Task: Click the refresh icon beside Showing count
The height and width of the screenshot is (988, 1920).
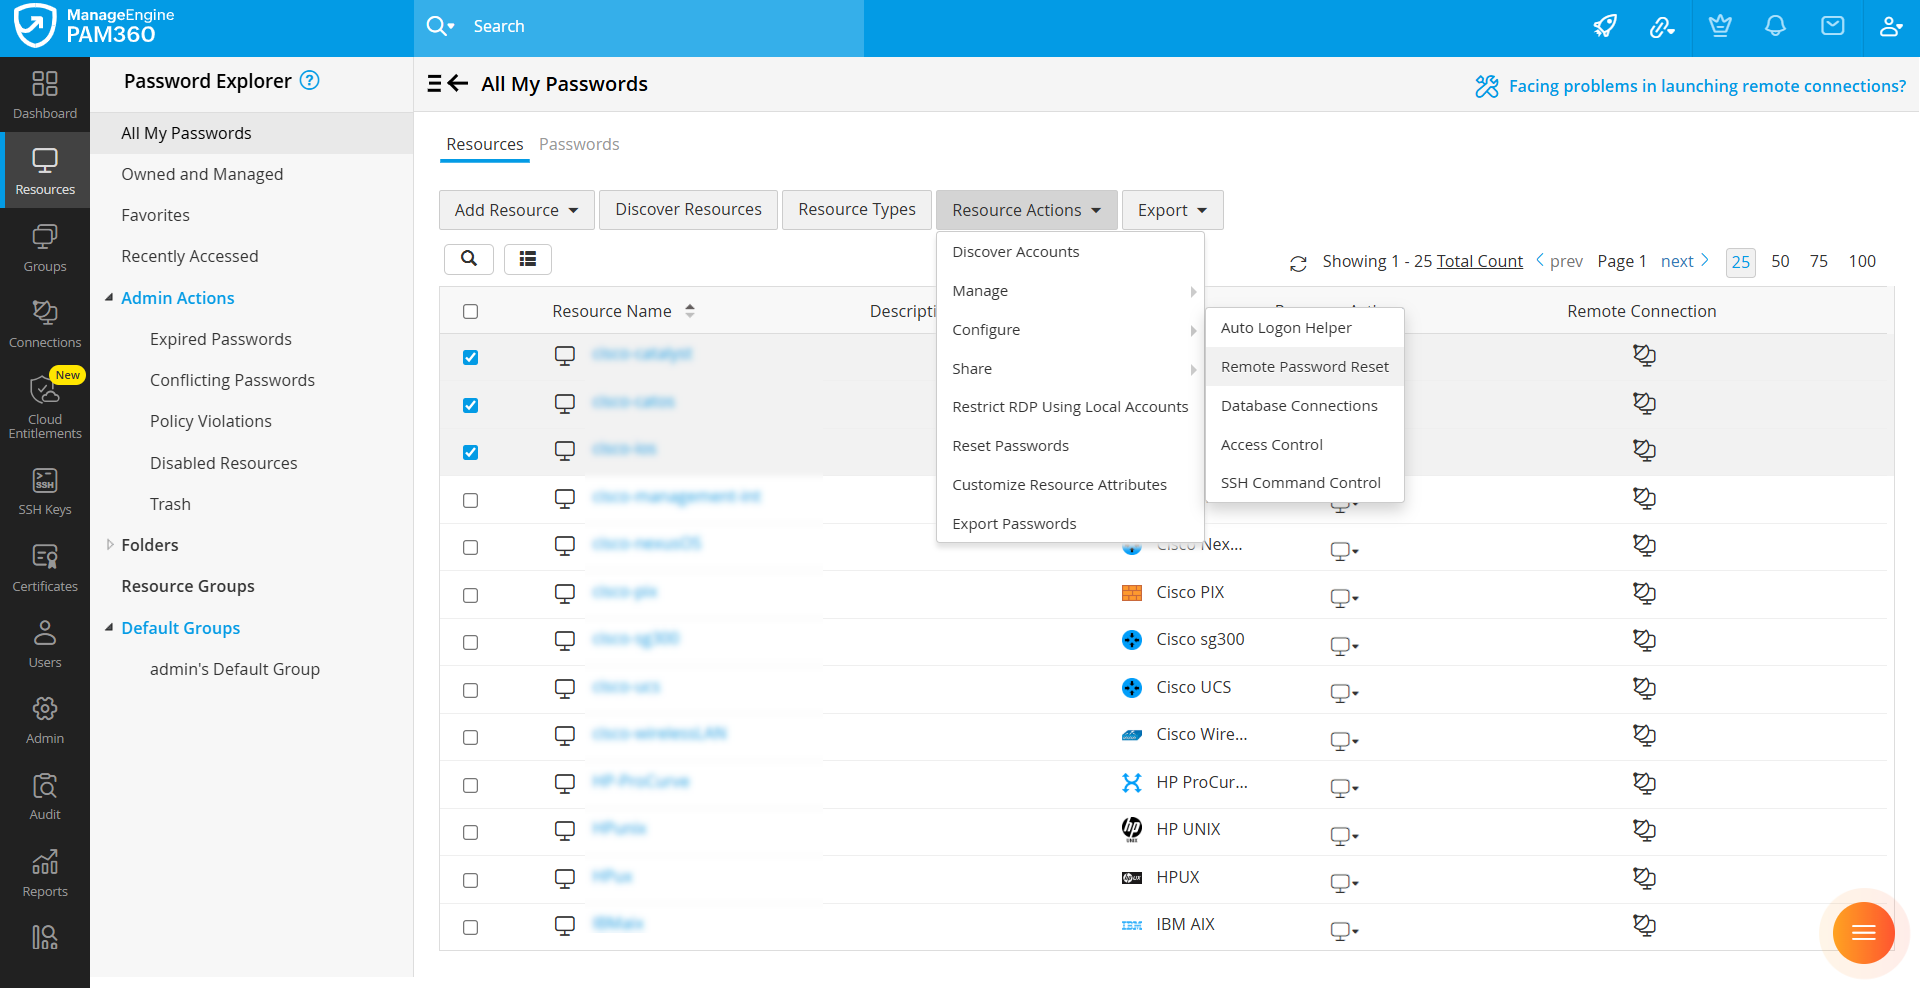Action: pos(1298,263)
